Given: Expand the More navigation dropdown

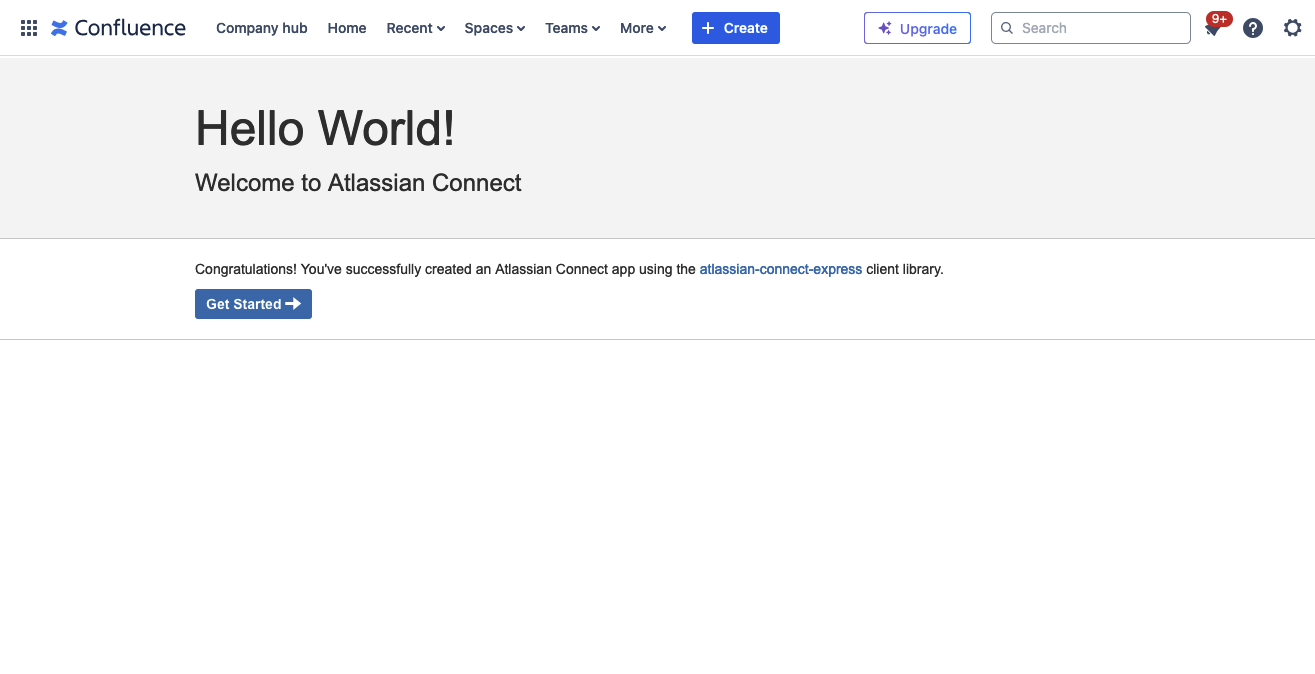Looking at the screenshot, I should tap(642, 28).
